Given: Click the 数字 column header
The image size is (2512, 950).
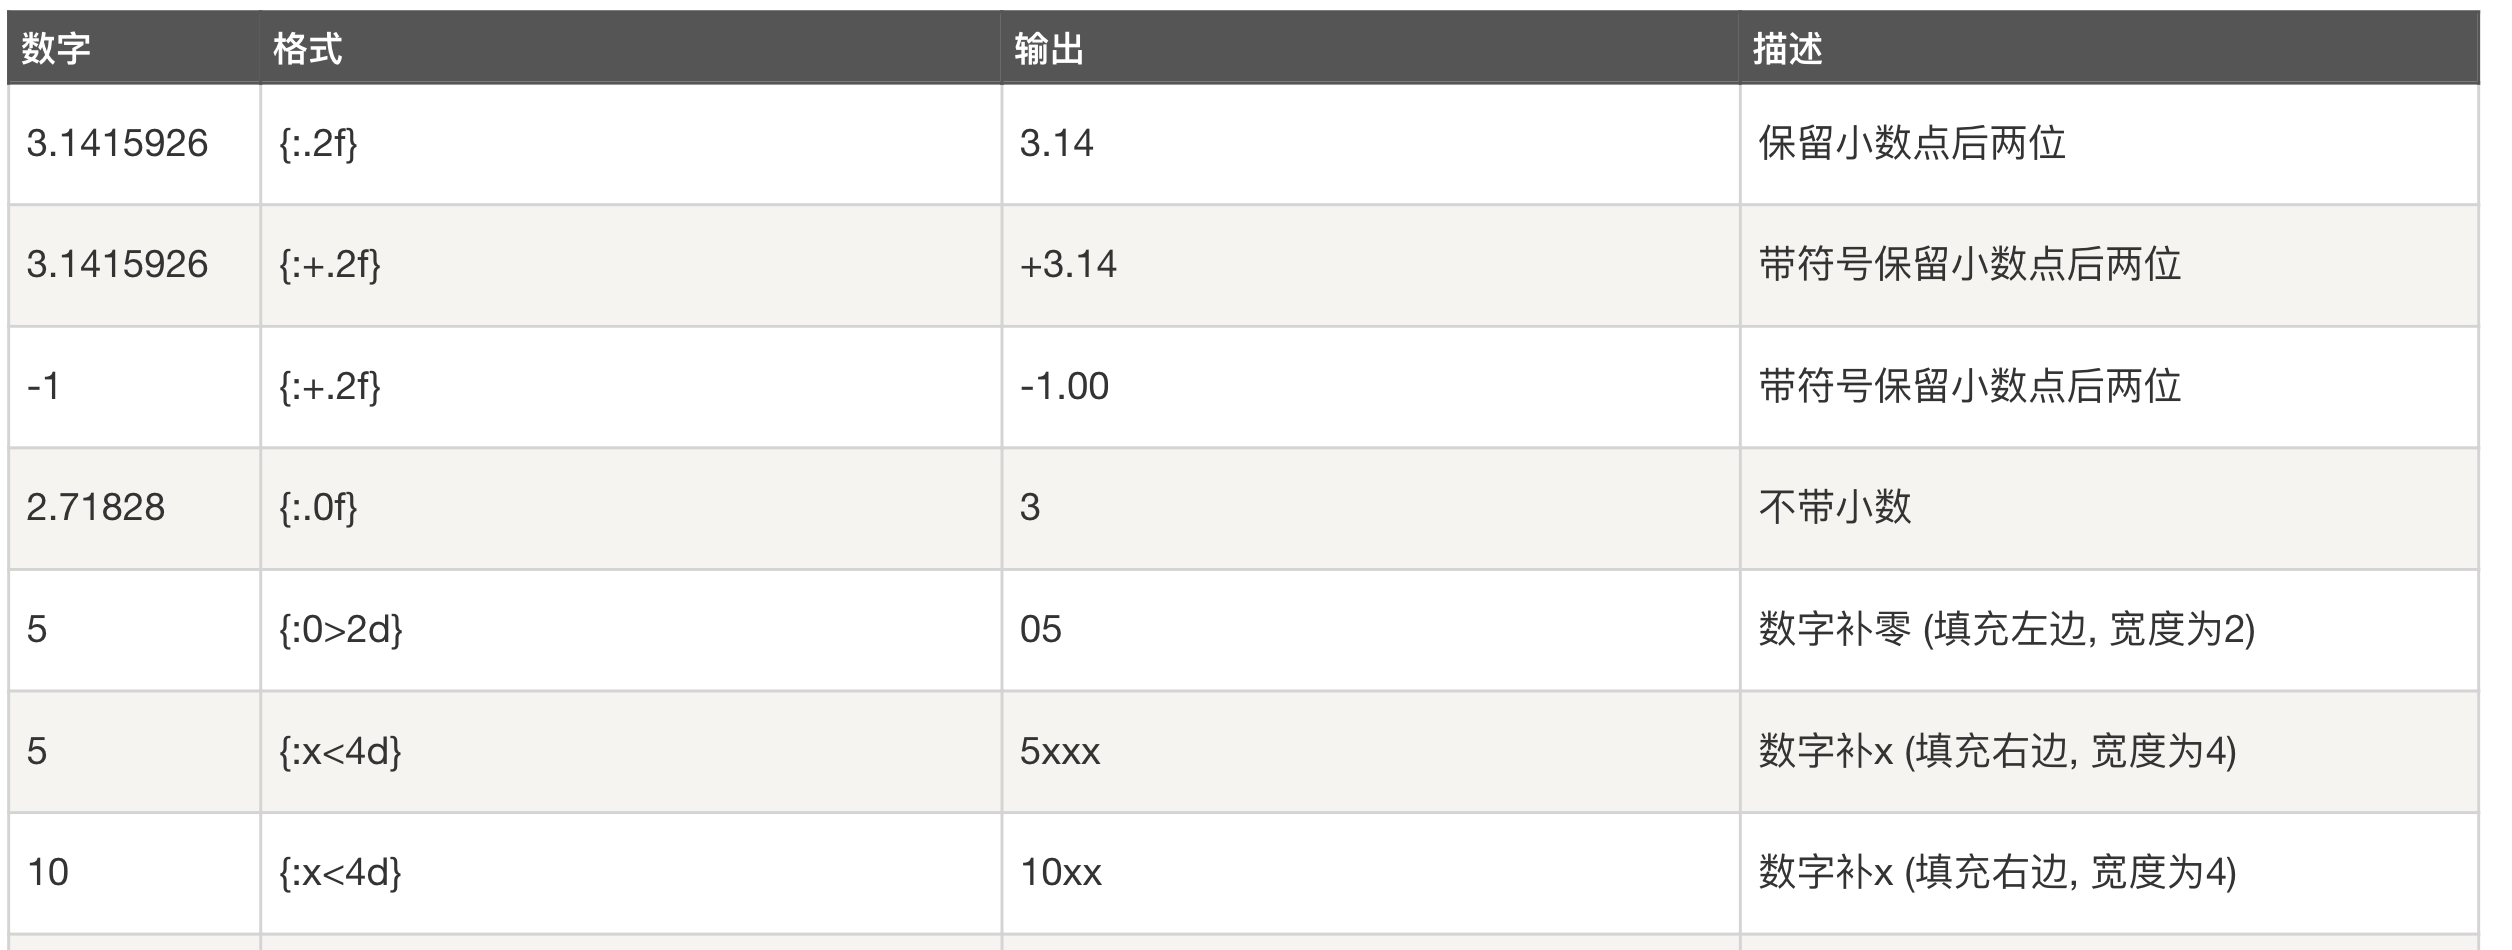Looking at the screenshot, I should tap(56, 48).
